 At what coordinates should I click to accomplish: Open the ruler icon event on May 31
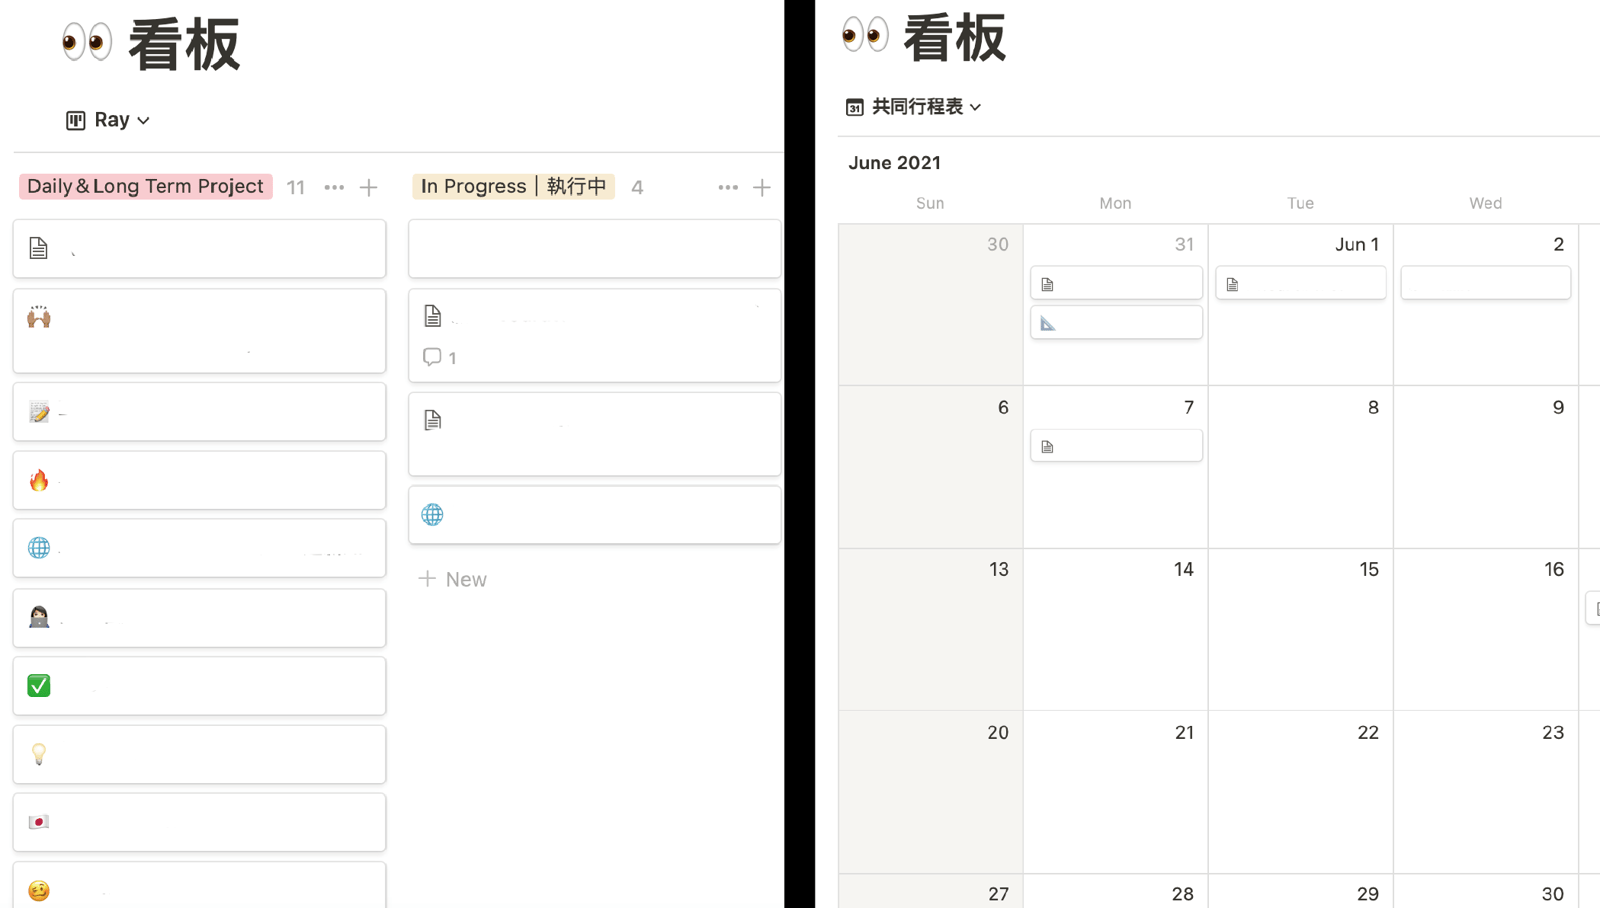click(x=1116, y=323)
